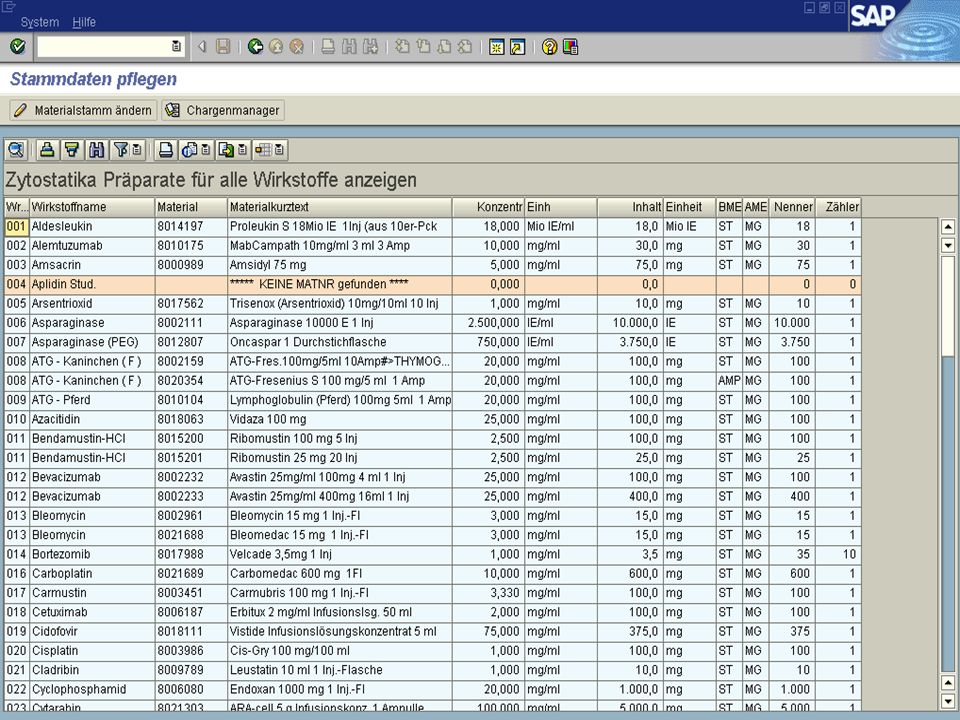The image size is (960, 720).
Task: Click the Materialstamm ändern button
Action: tap(83, 110)
